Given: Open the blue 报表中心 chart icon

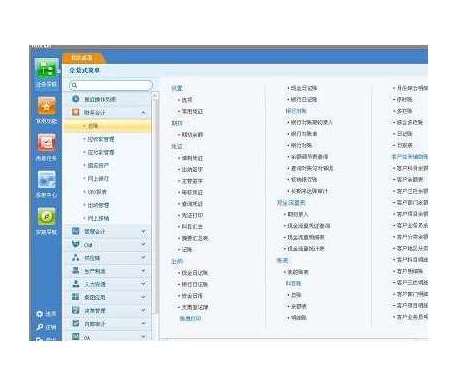Looking at the screenshot, I should point(46,180).
